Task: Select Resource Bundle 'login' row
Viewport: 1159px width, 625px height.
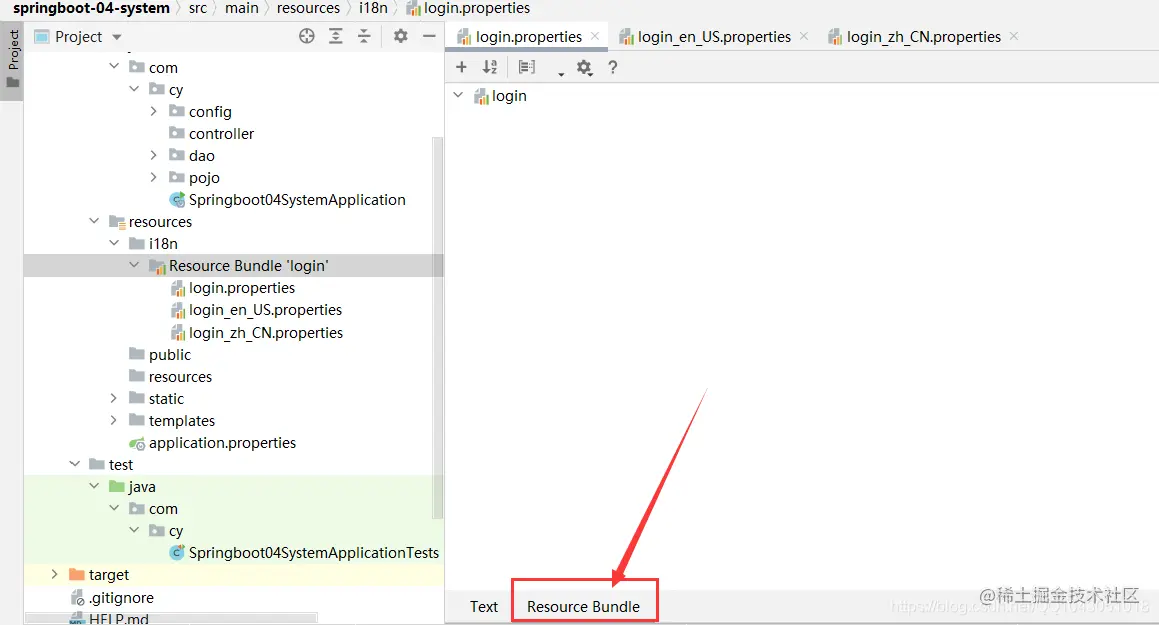Action: pos(234,266)
